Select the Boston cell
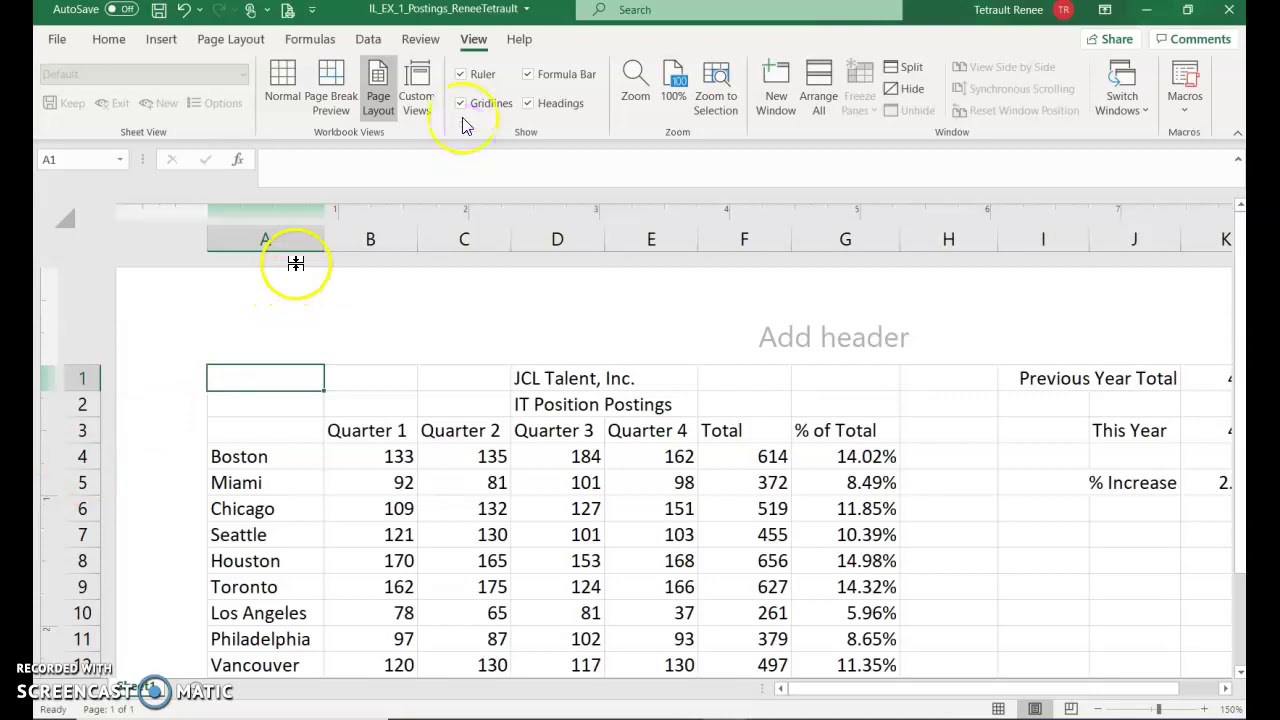 tap(265, 456)
